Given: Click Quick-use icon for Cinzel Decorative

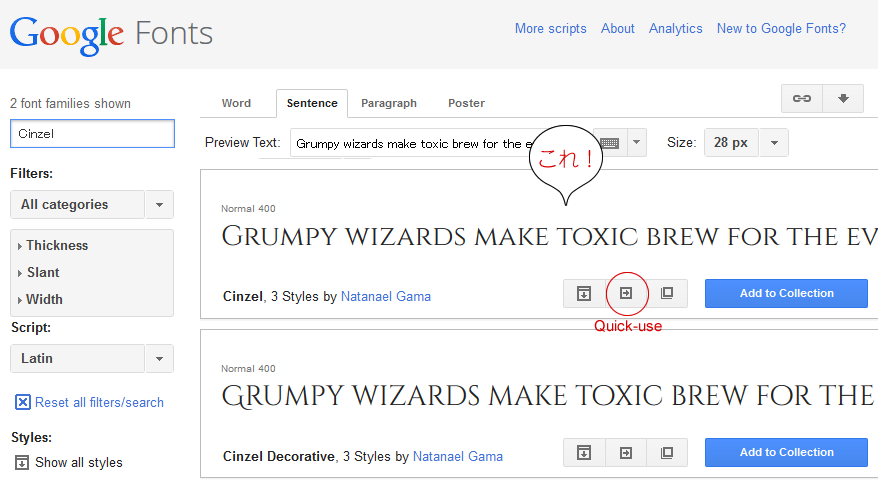Looking at the screenshot, I should [626, 452].
